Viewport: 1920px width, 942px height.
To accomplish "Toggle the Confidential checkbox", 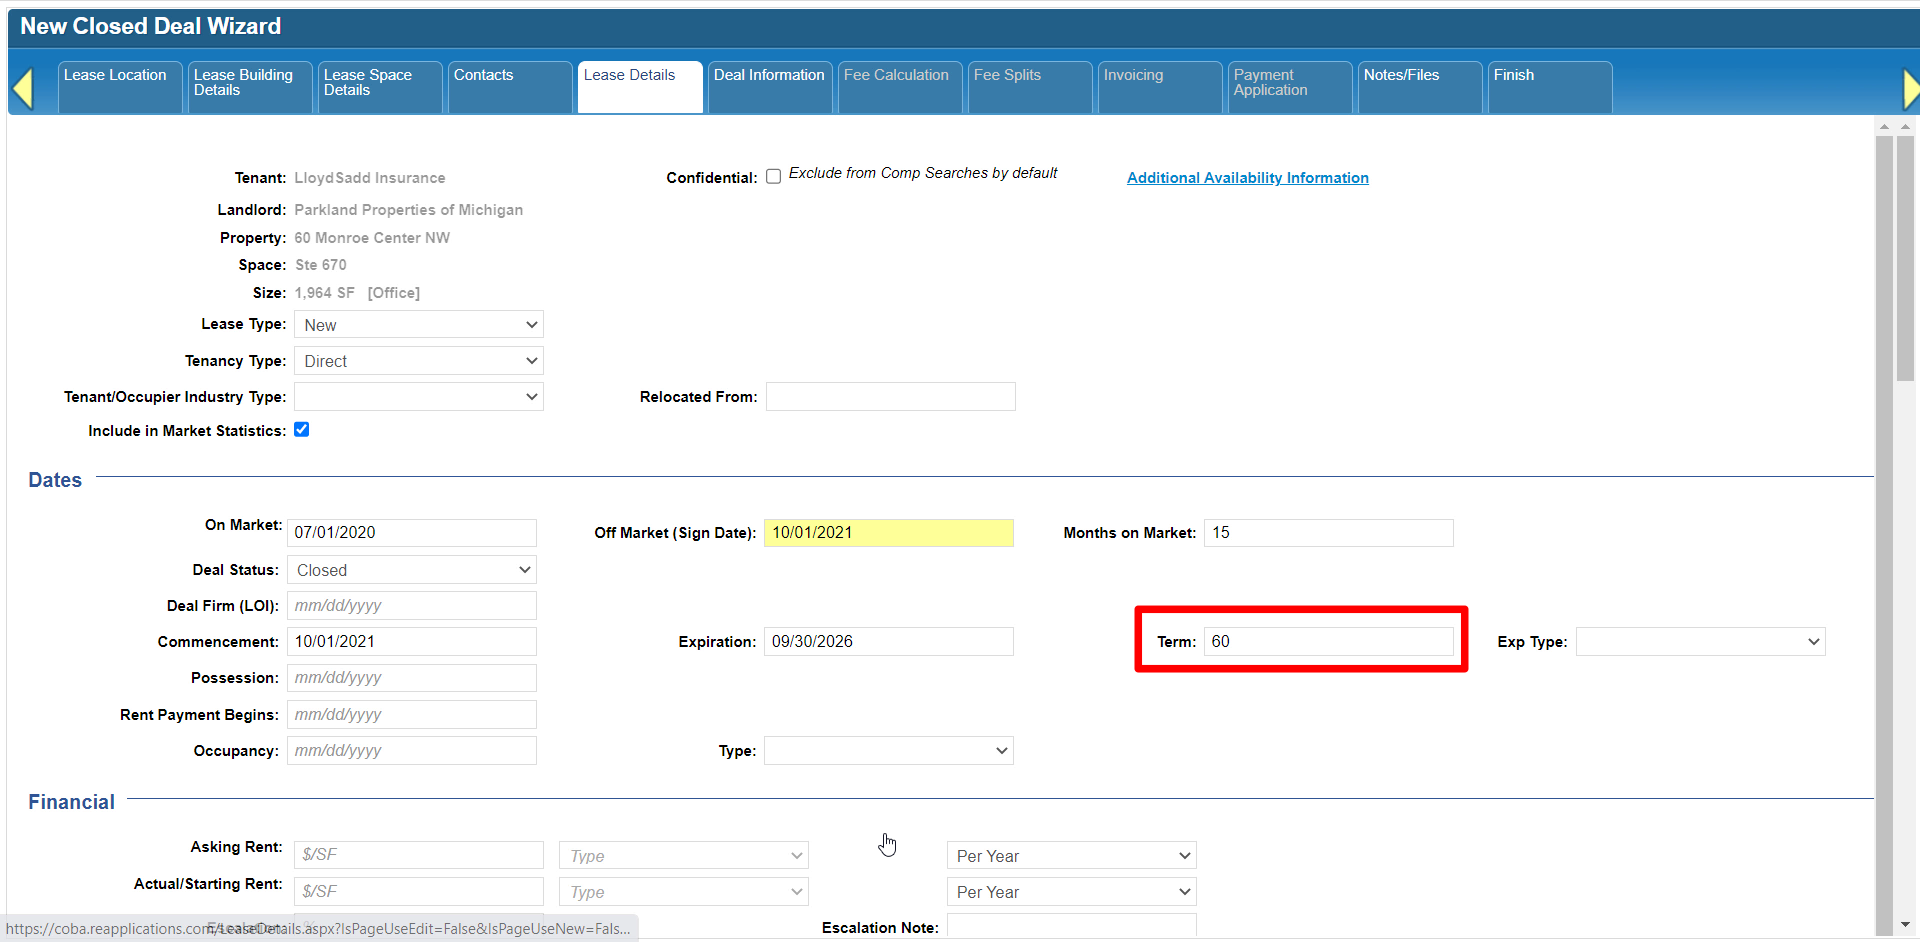I will click(773, 177).
